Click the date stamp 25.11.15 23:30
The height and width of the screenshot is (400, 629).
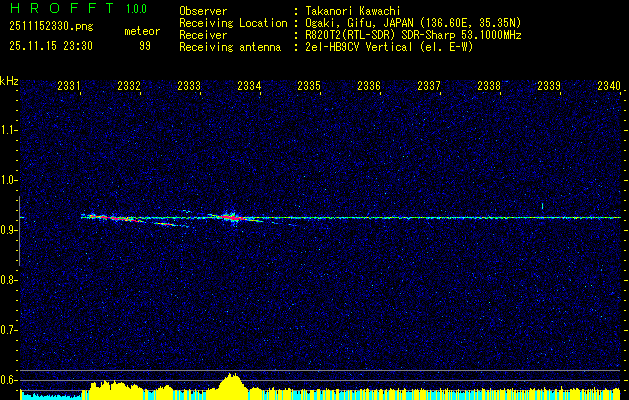pos(51,46)
